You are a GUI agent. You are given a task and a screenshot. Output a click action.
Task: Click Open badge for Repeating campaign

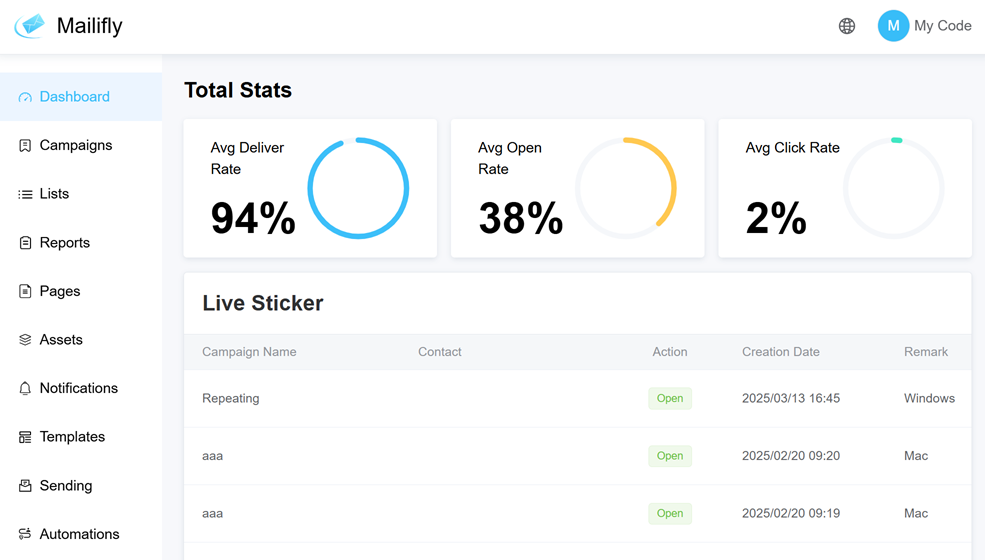[670, 398]
